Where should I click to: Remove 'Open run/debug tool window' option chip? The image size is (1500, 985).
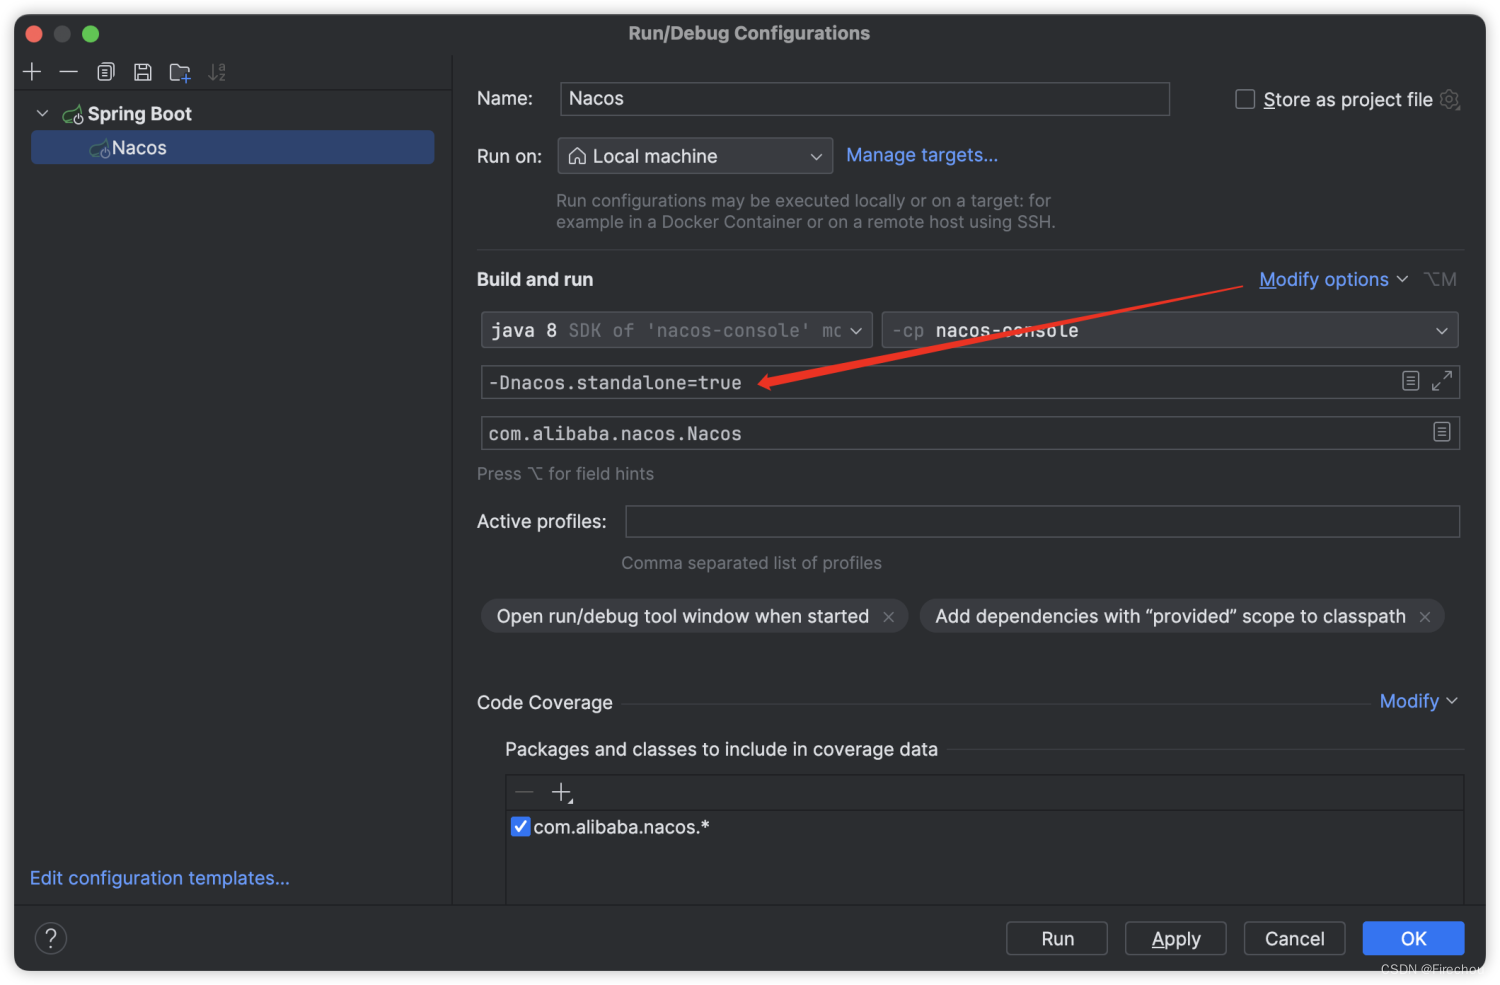888,617
